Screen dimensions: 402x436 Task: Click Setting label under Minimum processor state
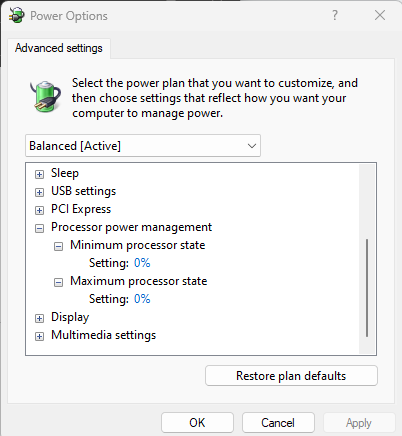point(109,263)
